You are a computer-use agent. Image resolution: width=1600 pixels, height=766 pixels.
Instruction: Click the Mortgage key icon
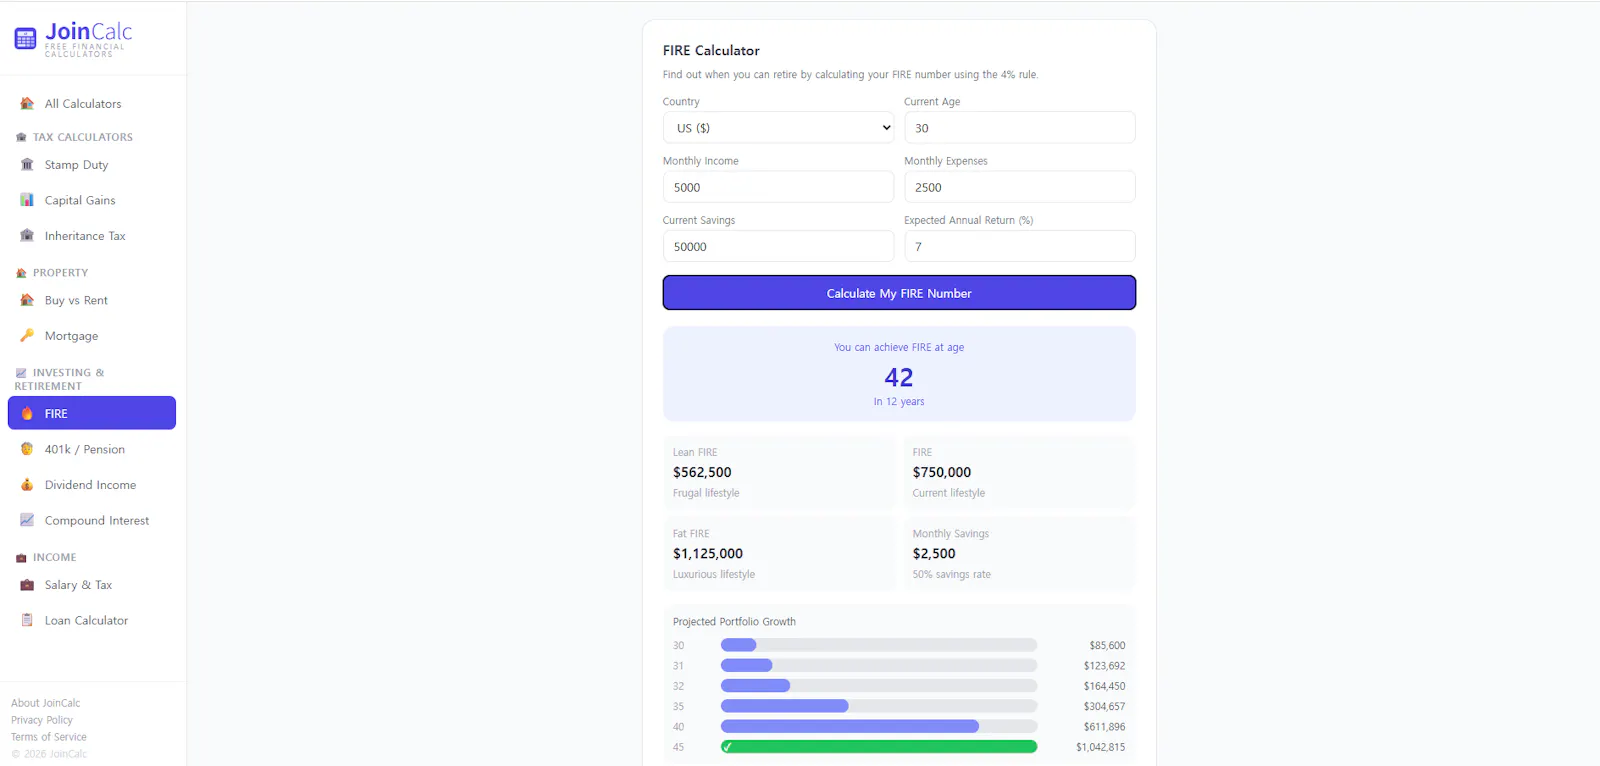click(x=27, y=336)
